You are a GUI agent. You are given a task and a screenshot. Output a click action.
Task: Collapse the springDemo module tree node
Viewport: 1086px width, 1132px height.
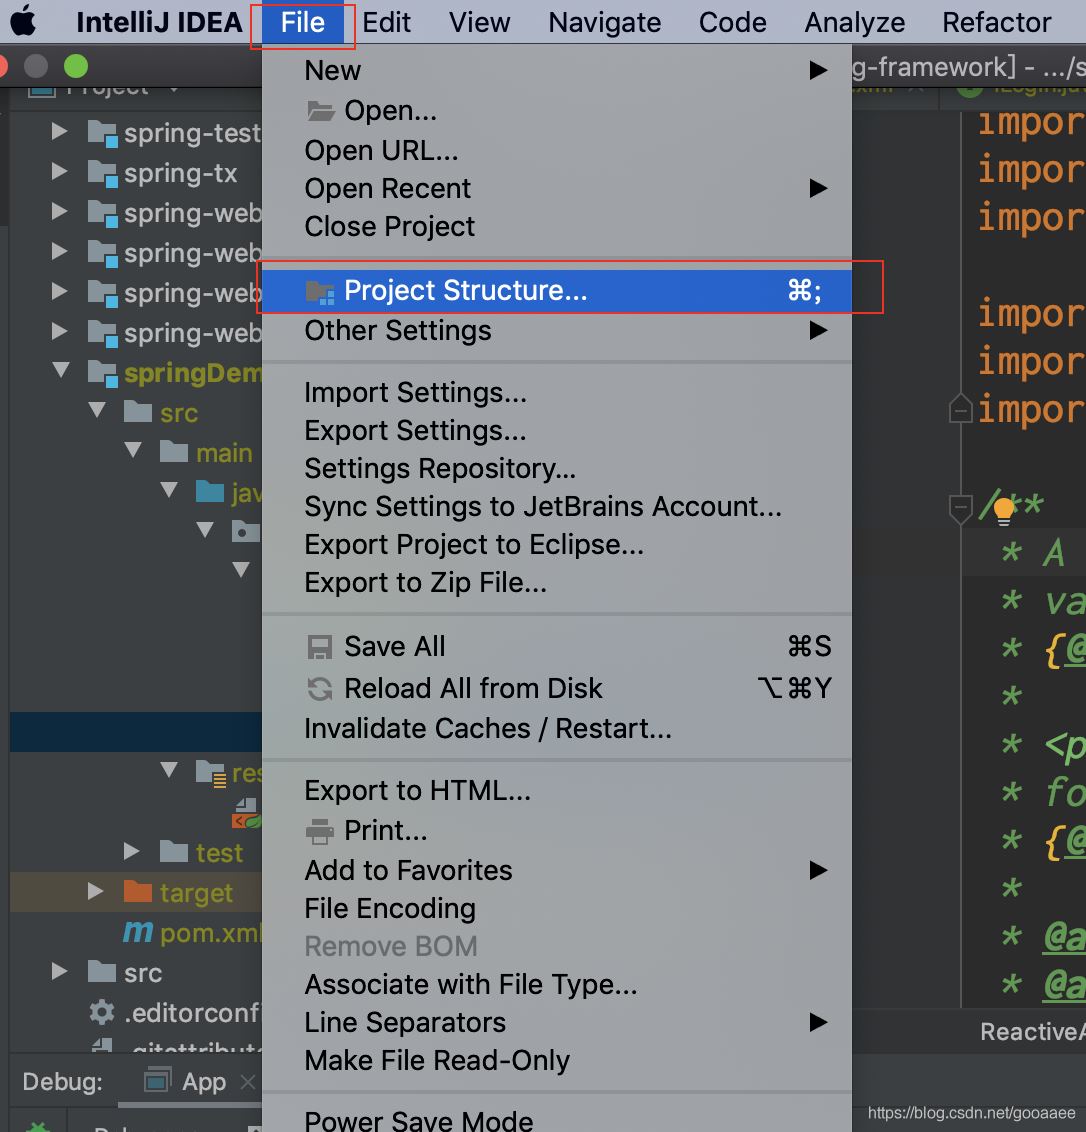coord(61,371)
